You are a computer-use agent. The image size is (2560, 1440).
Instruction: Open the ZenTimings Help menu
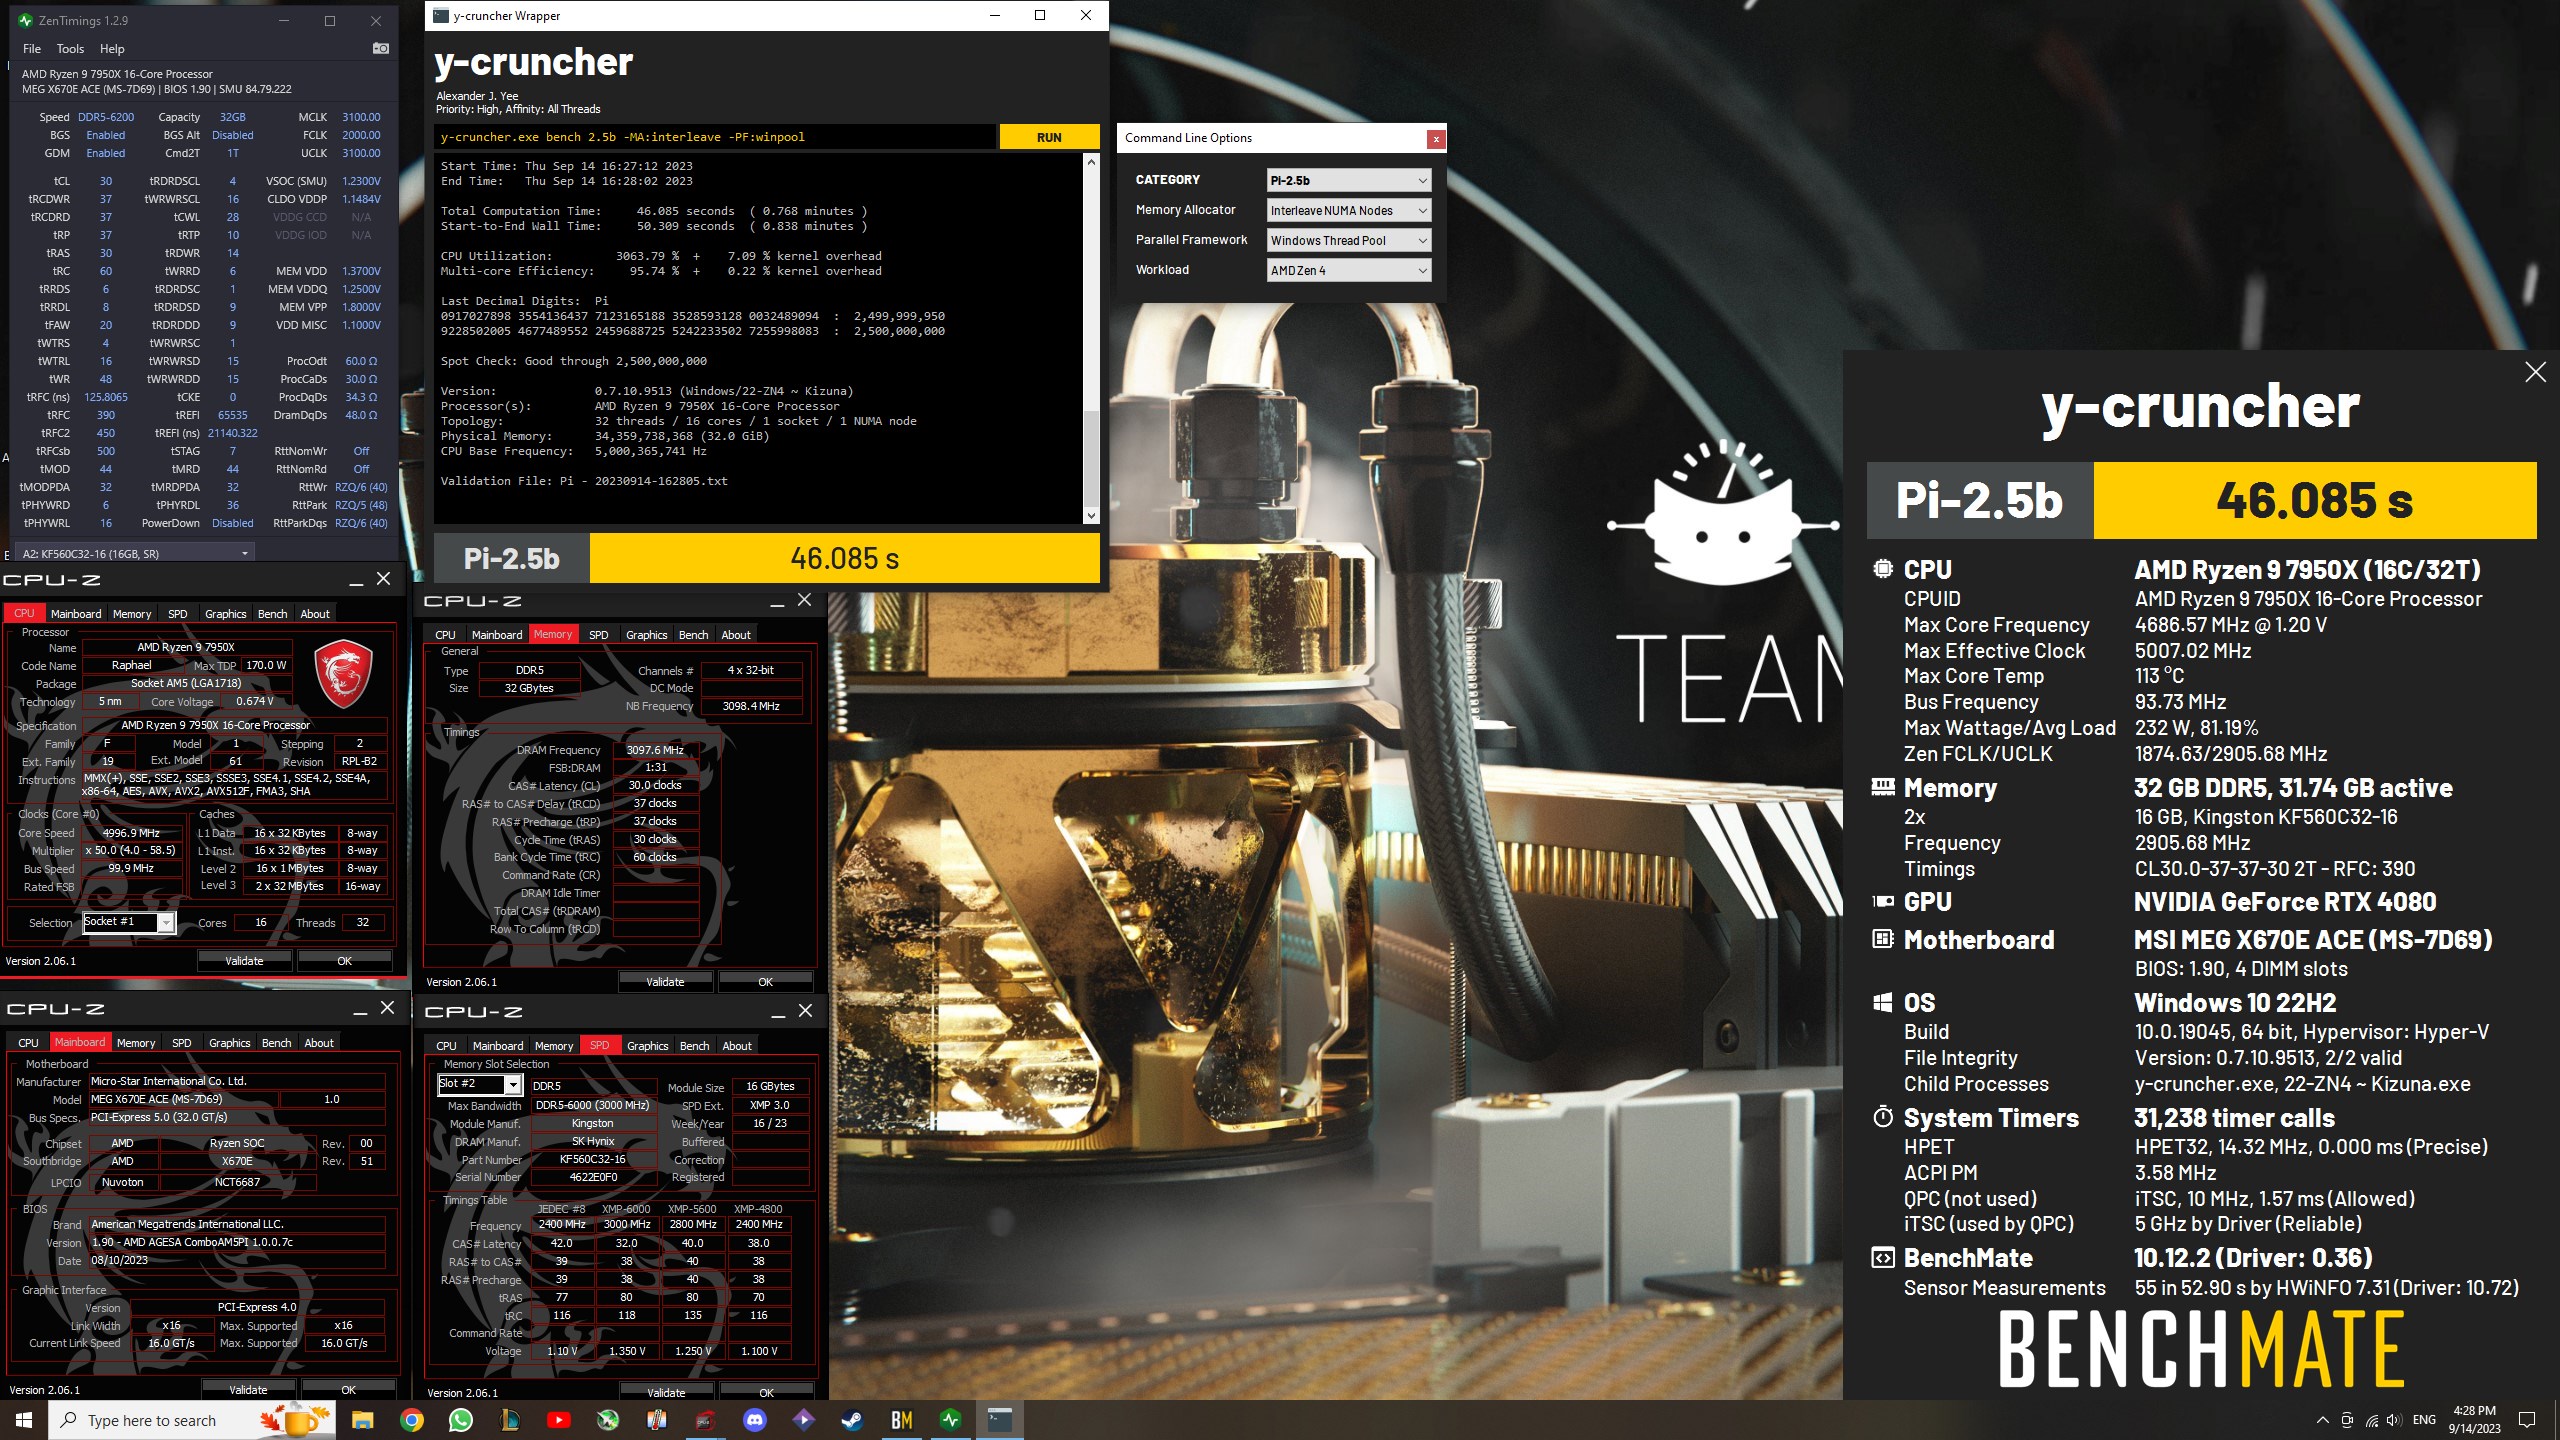[112, 48]
